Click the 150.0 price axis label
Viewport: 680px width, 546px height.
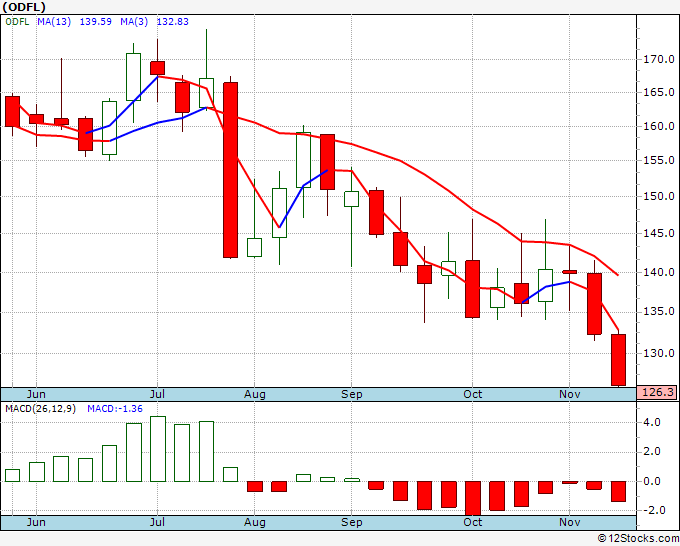pyautogui.click(x=658, y=196)
